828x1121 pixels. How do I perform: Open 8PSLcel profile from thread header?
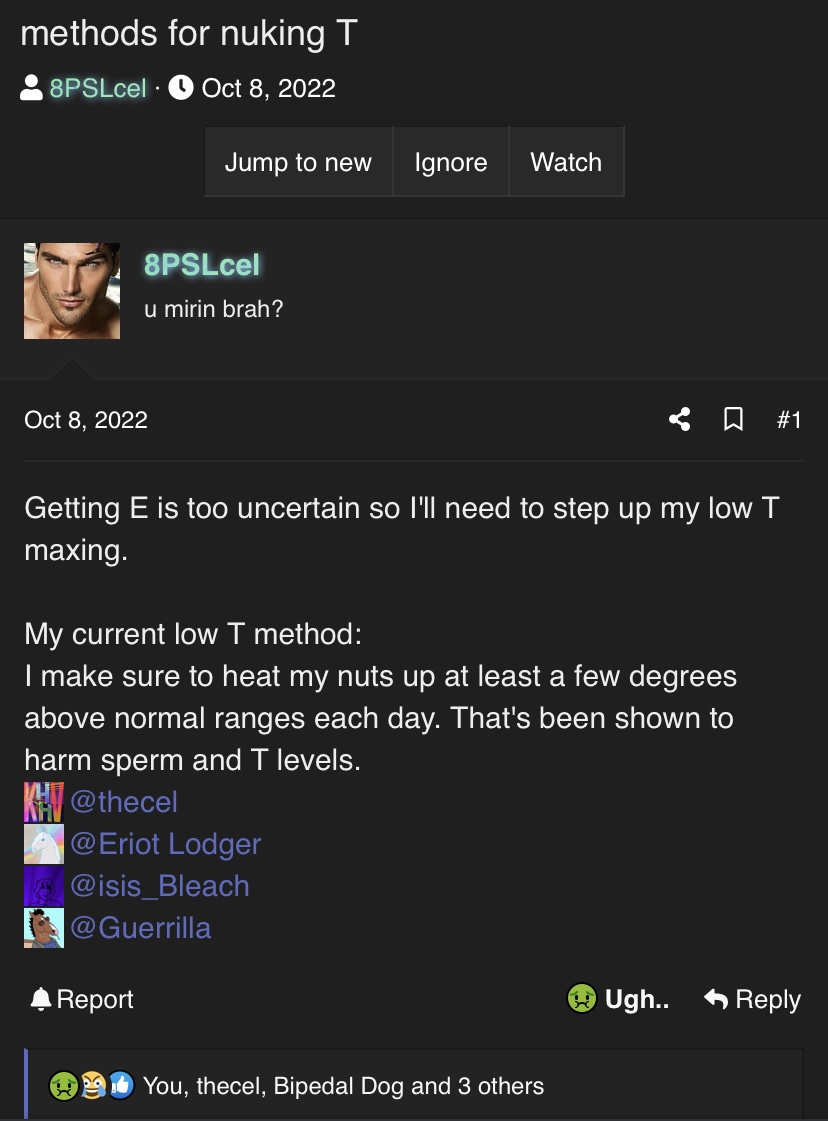pos(98,88)
